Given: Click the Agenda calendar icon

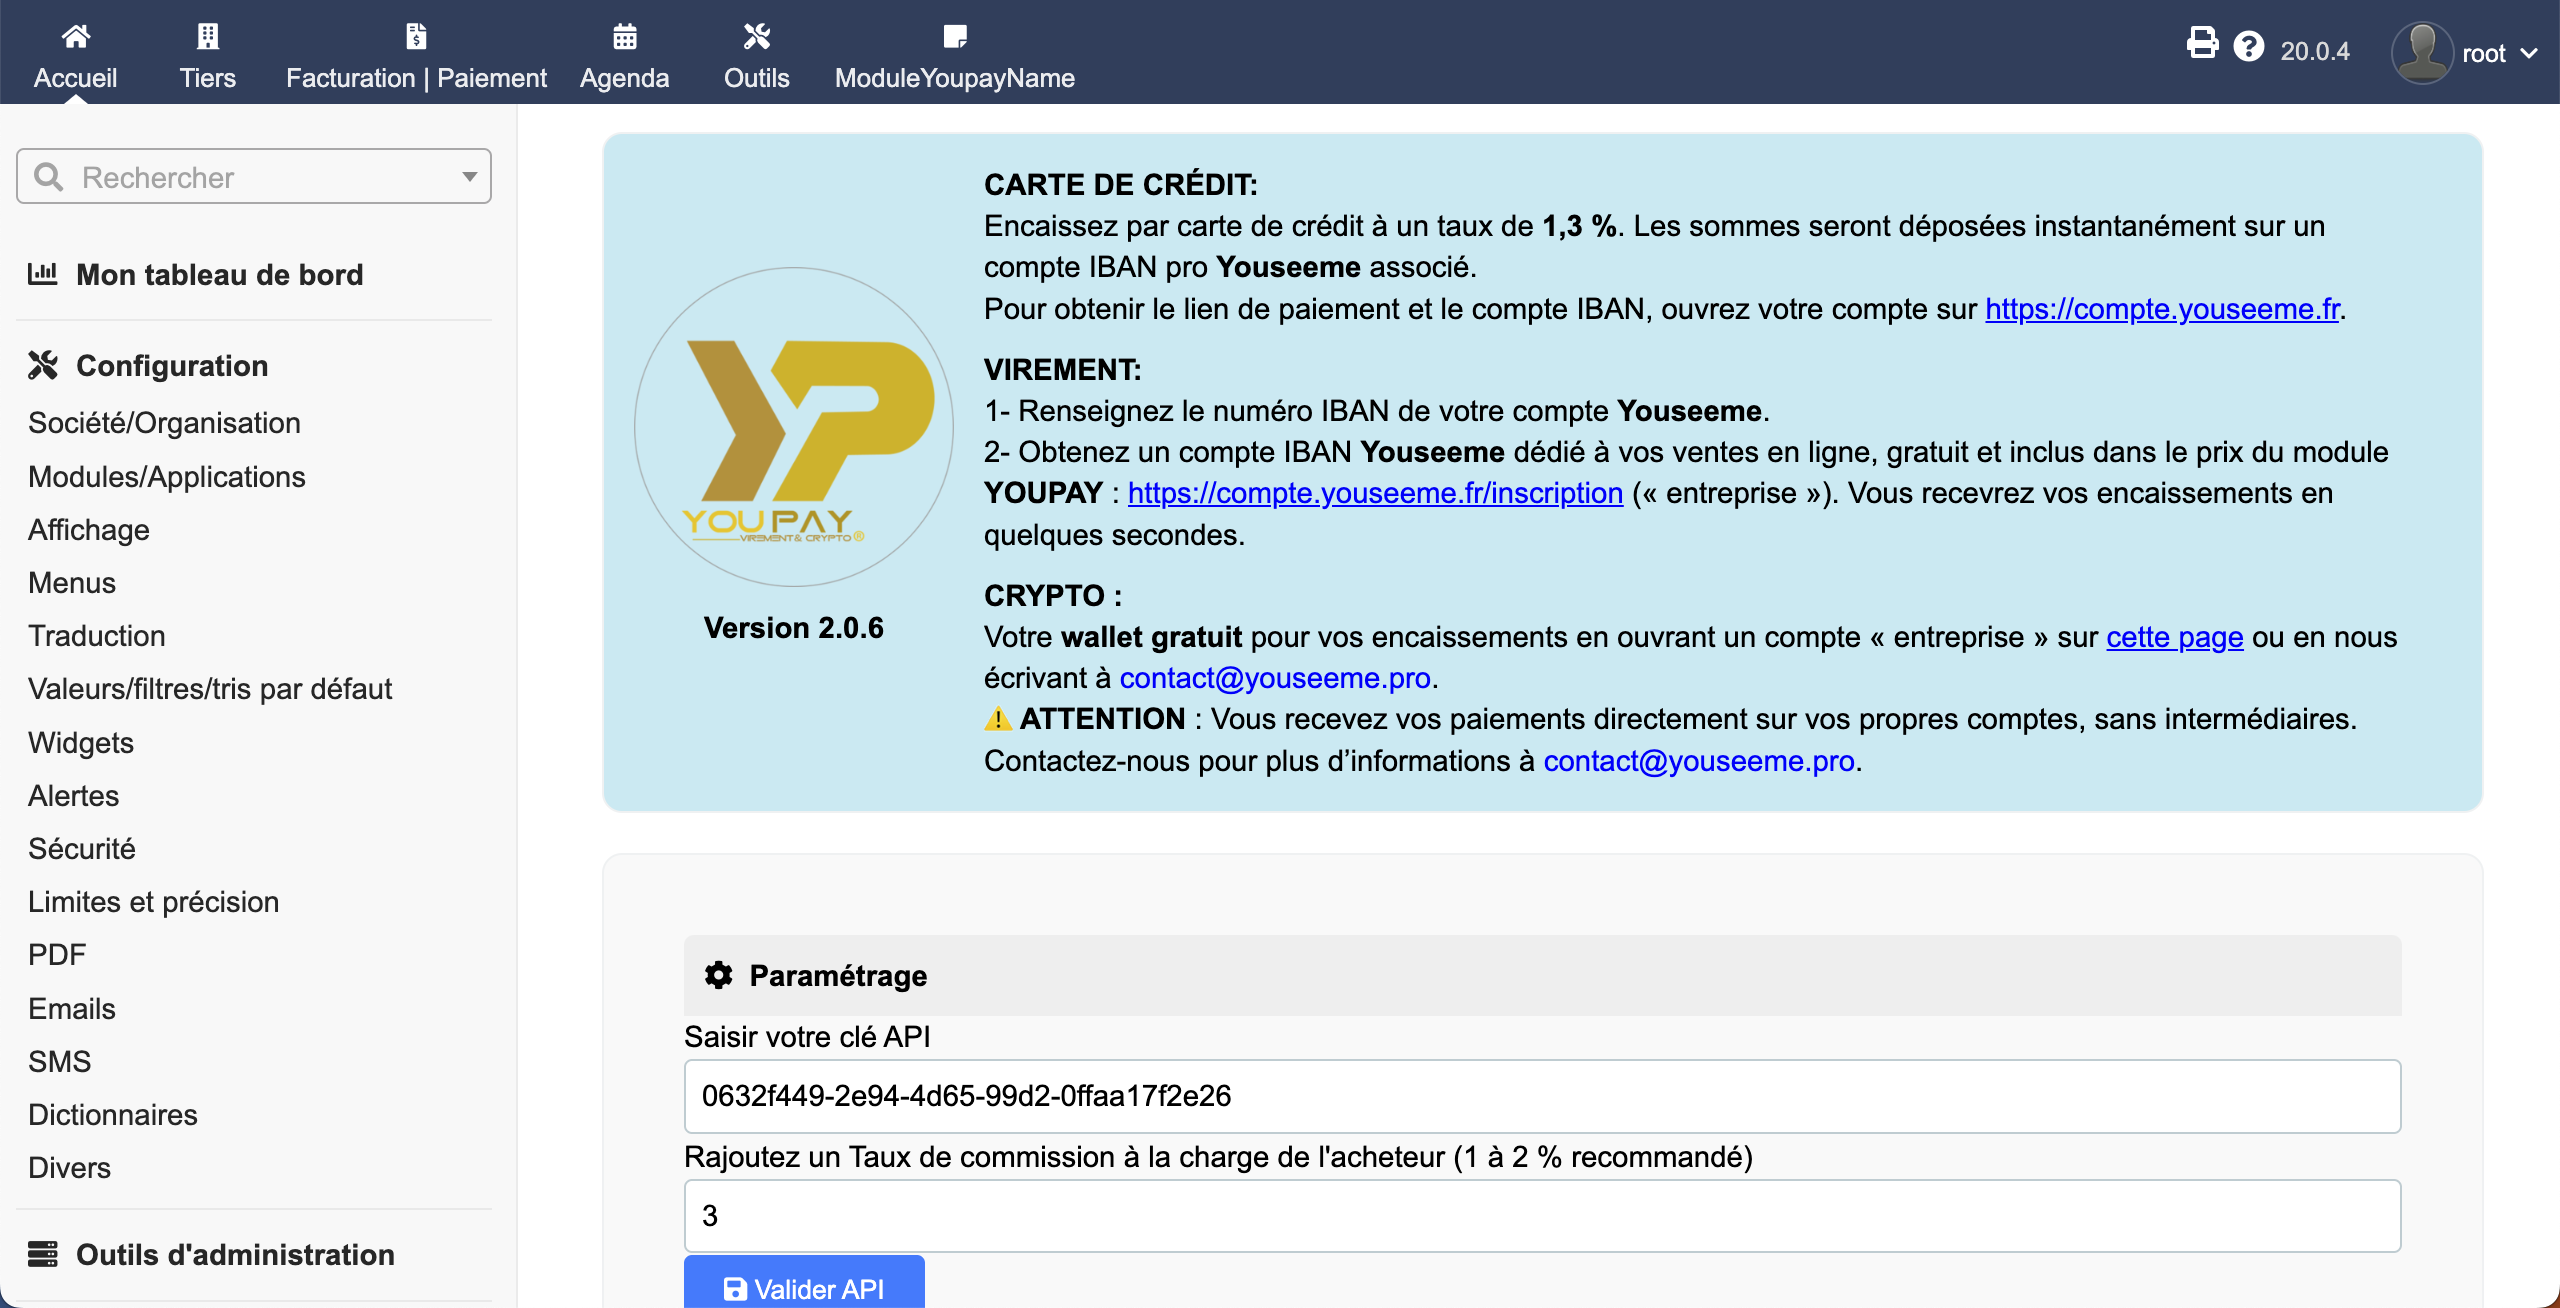Looking at the screenshot, I should pyautogui.click(x=624, y=37).
